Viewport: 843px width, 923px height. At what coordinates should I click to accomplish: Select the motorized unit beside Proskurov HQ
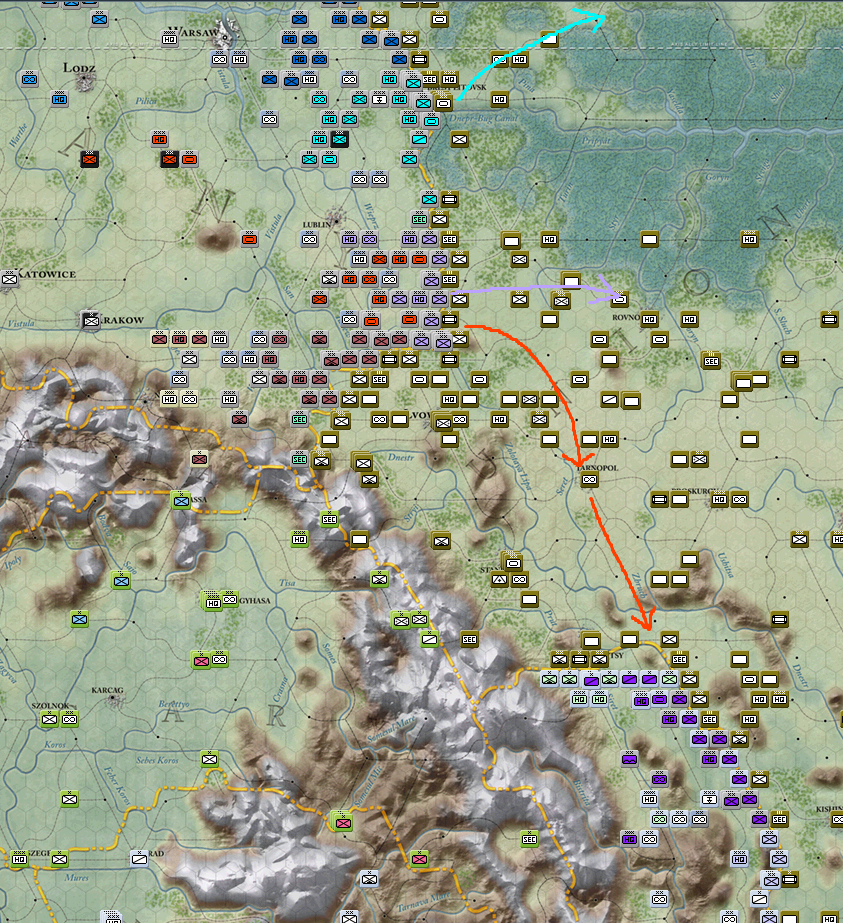(739, 500)
